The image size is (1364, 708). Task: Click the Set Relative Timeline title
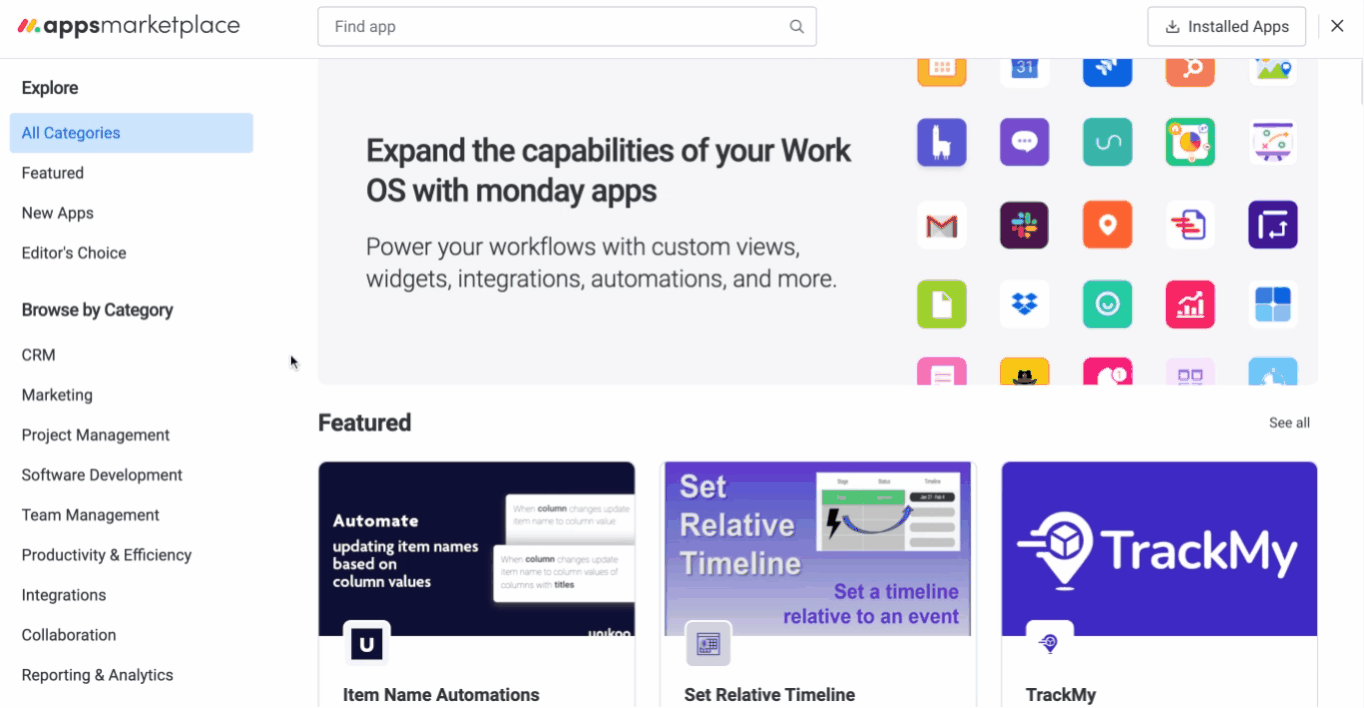(770, 695)
